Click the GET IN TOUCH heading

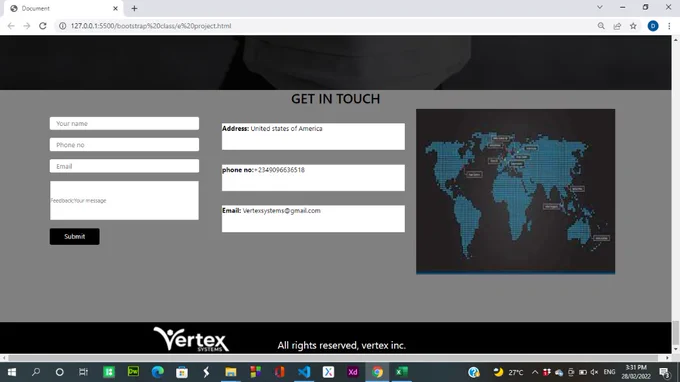point(335,99)
